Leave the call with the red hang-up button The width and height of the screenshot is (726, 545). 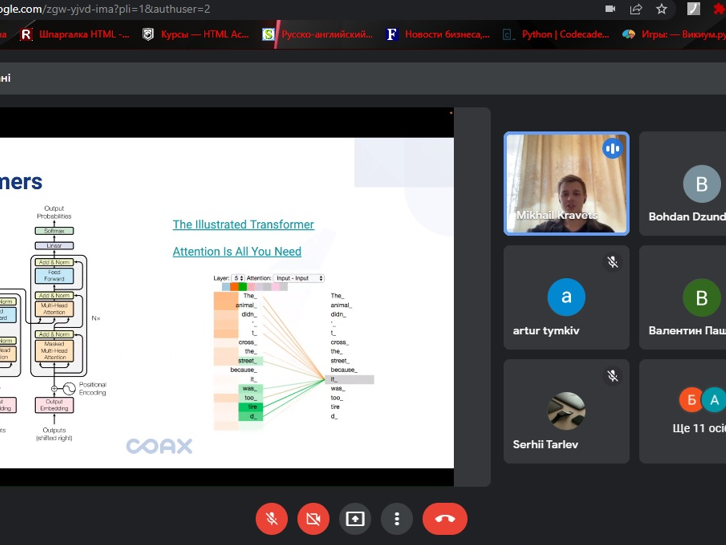coord(445,519)
